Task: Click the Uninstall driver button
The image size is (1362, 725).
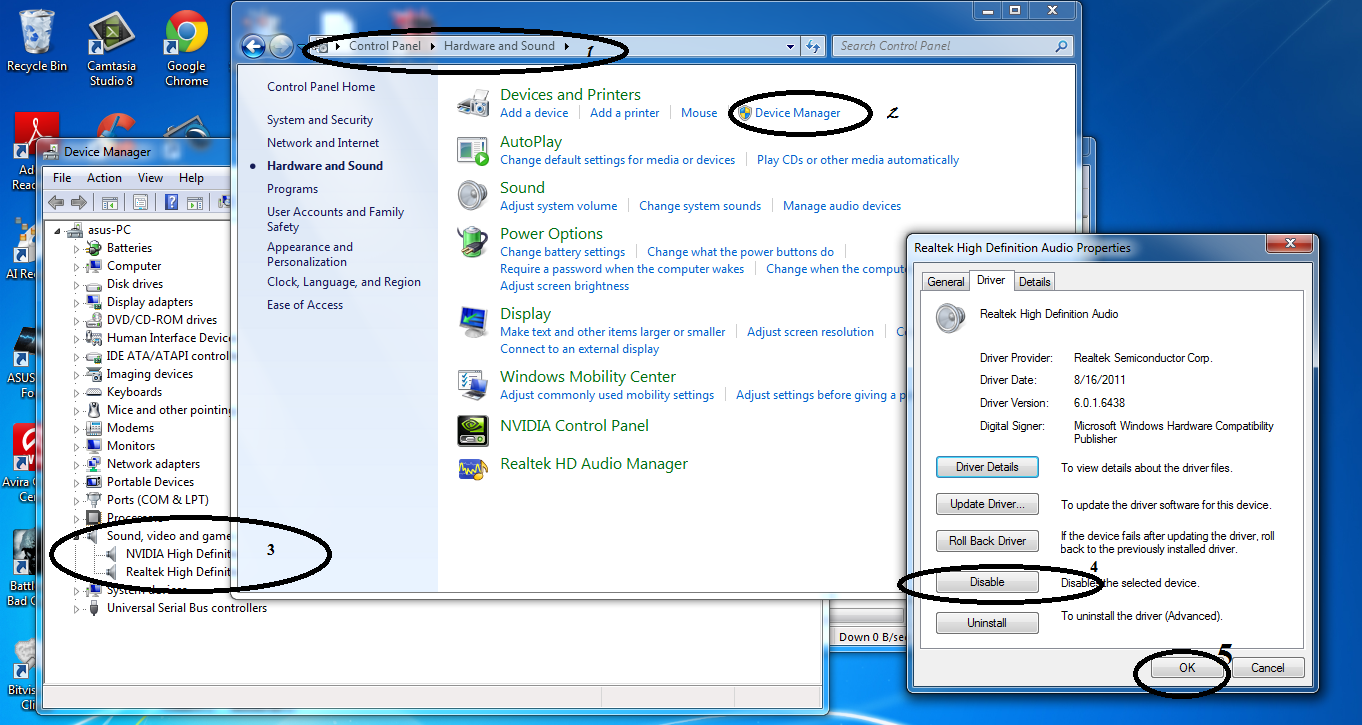Action: point(987,623)
